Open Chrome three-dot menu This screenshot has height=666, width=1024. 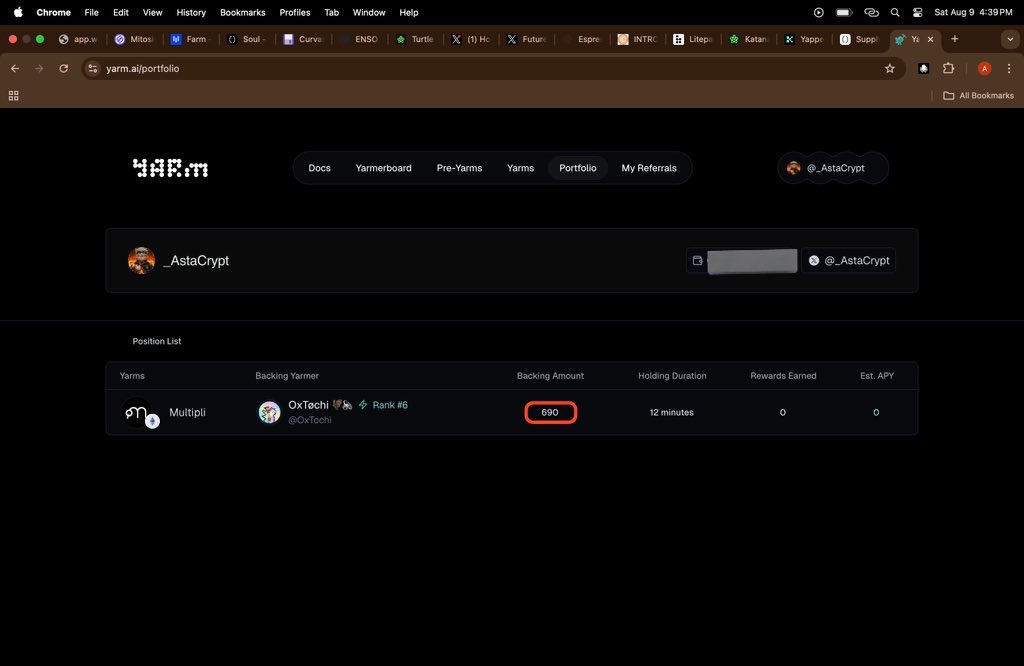pyautogui.click(x=1009, y=69)
